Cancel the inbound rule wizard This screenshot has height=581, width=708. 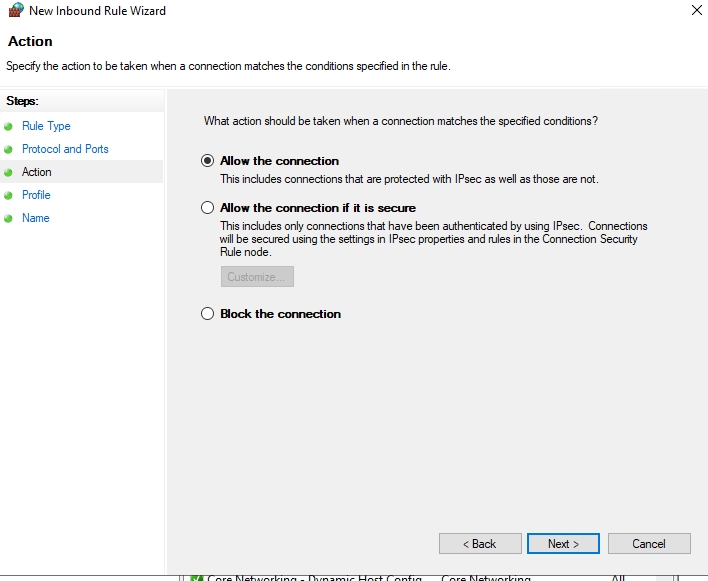pos(649,544)
